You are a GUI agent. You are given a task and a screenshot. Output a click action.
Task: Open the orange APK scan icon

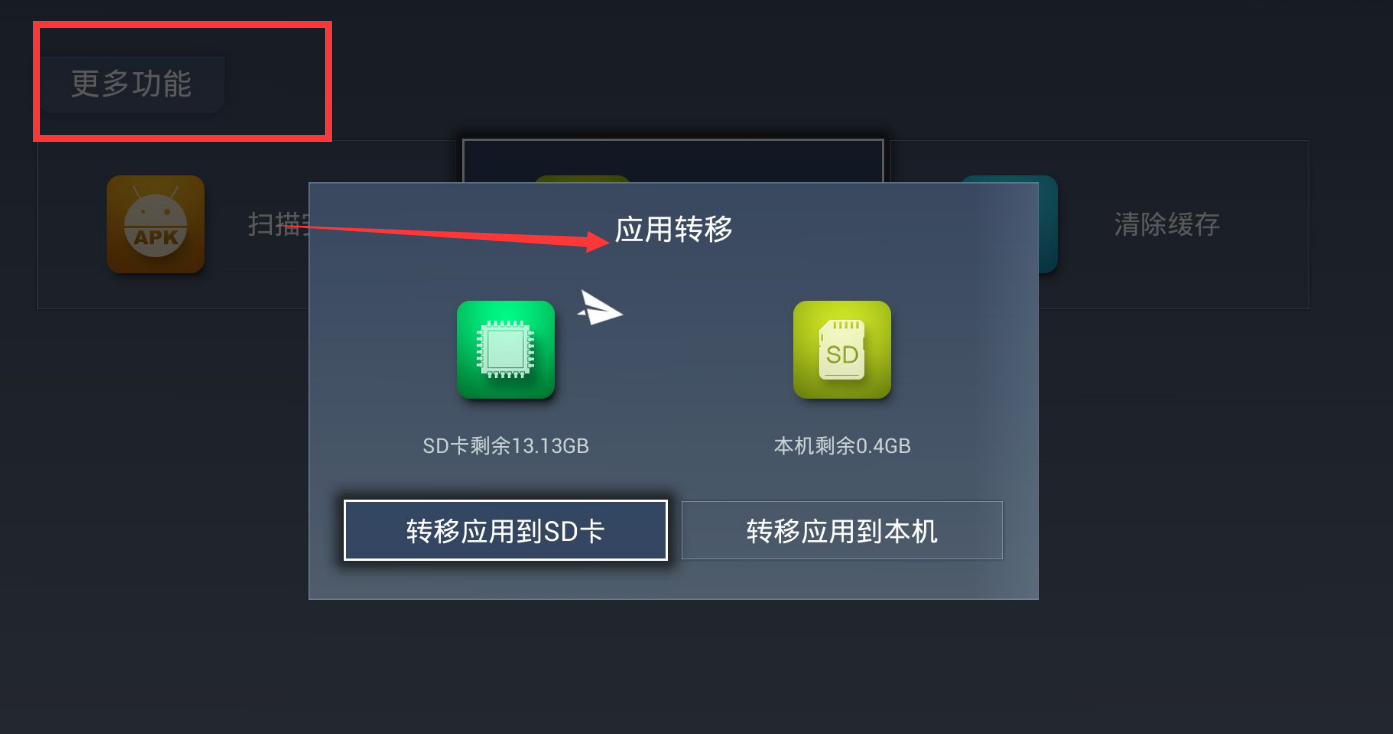point(156,224)
